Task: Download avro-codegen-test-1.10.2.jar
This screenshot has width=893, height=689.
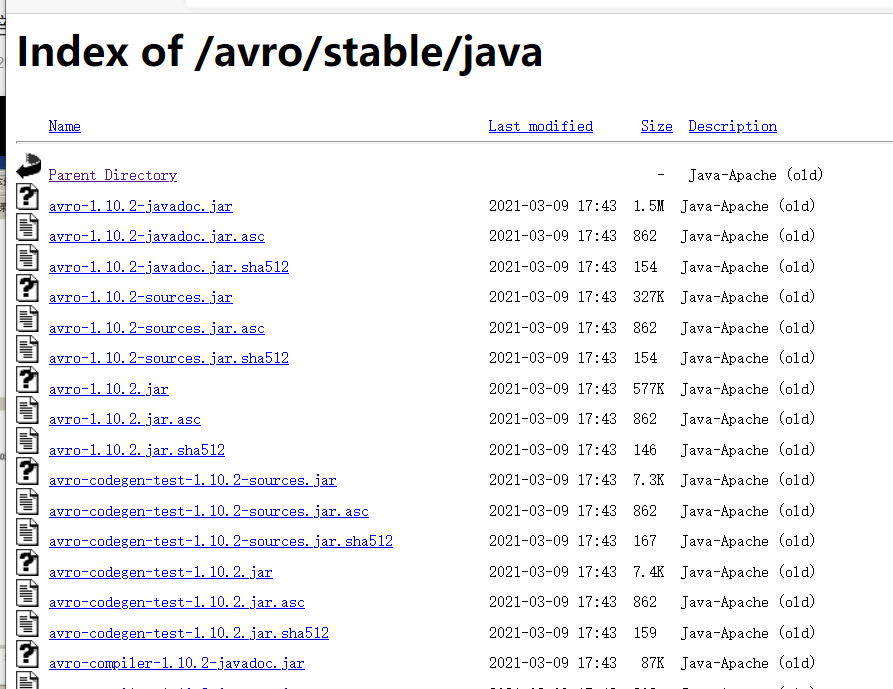Action: [x=161, y=572]
